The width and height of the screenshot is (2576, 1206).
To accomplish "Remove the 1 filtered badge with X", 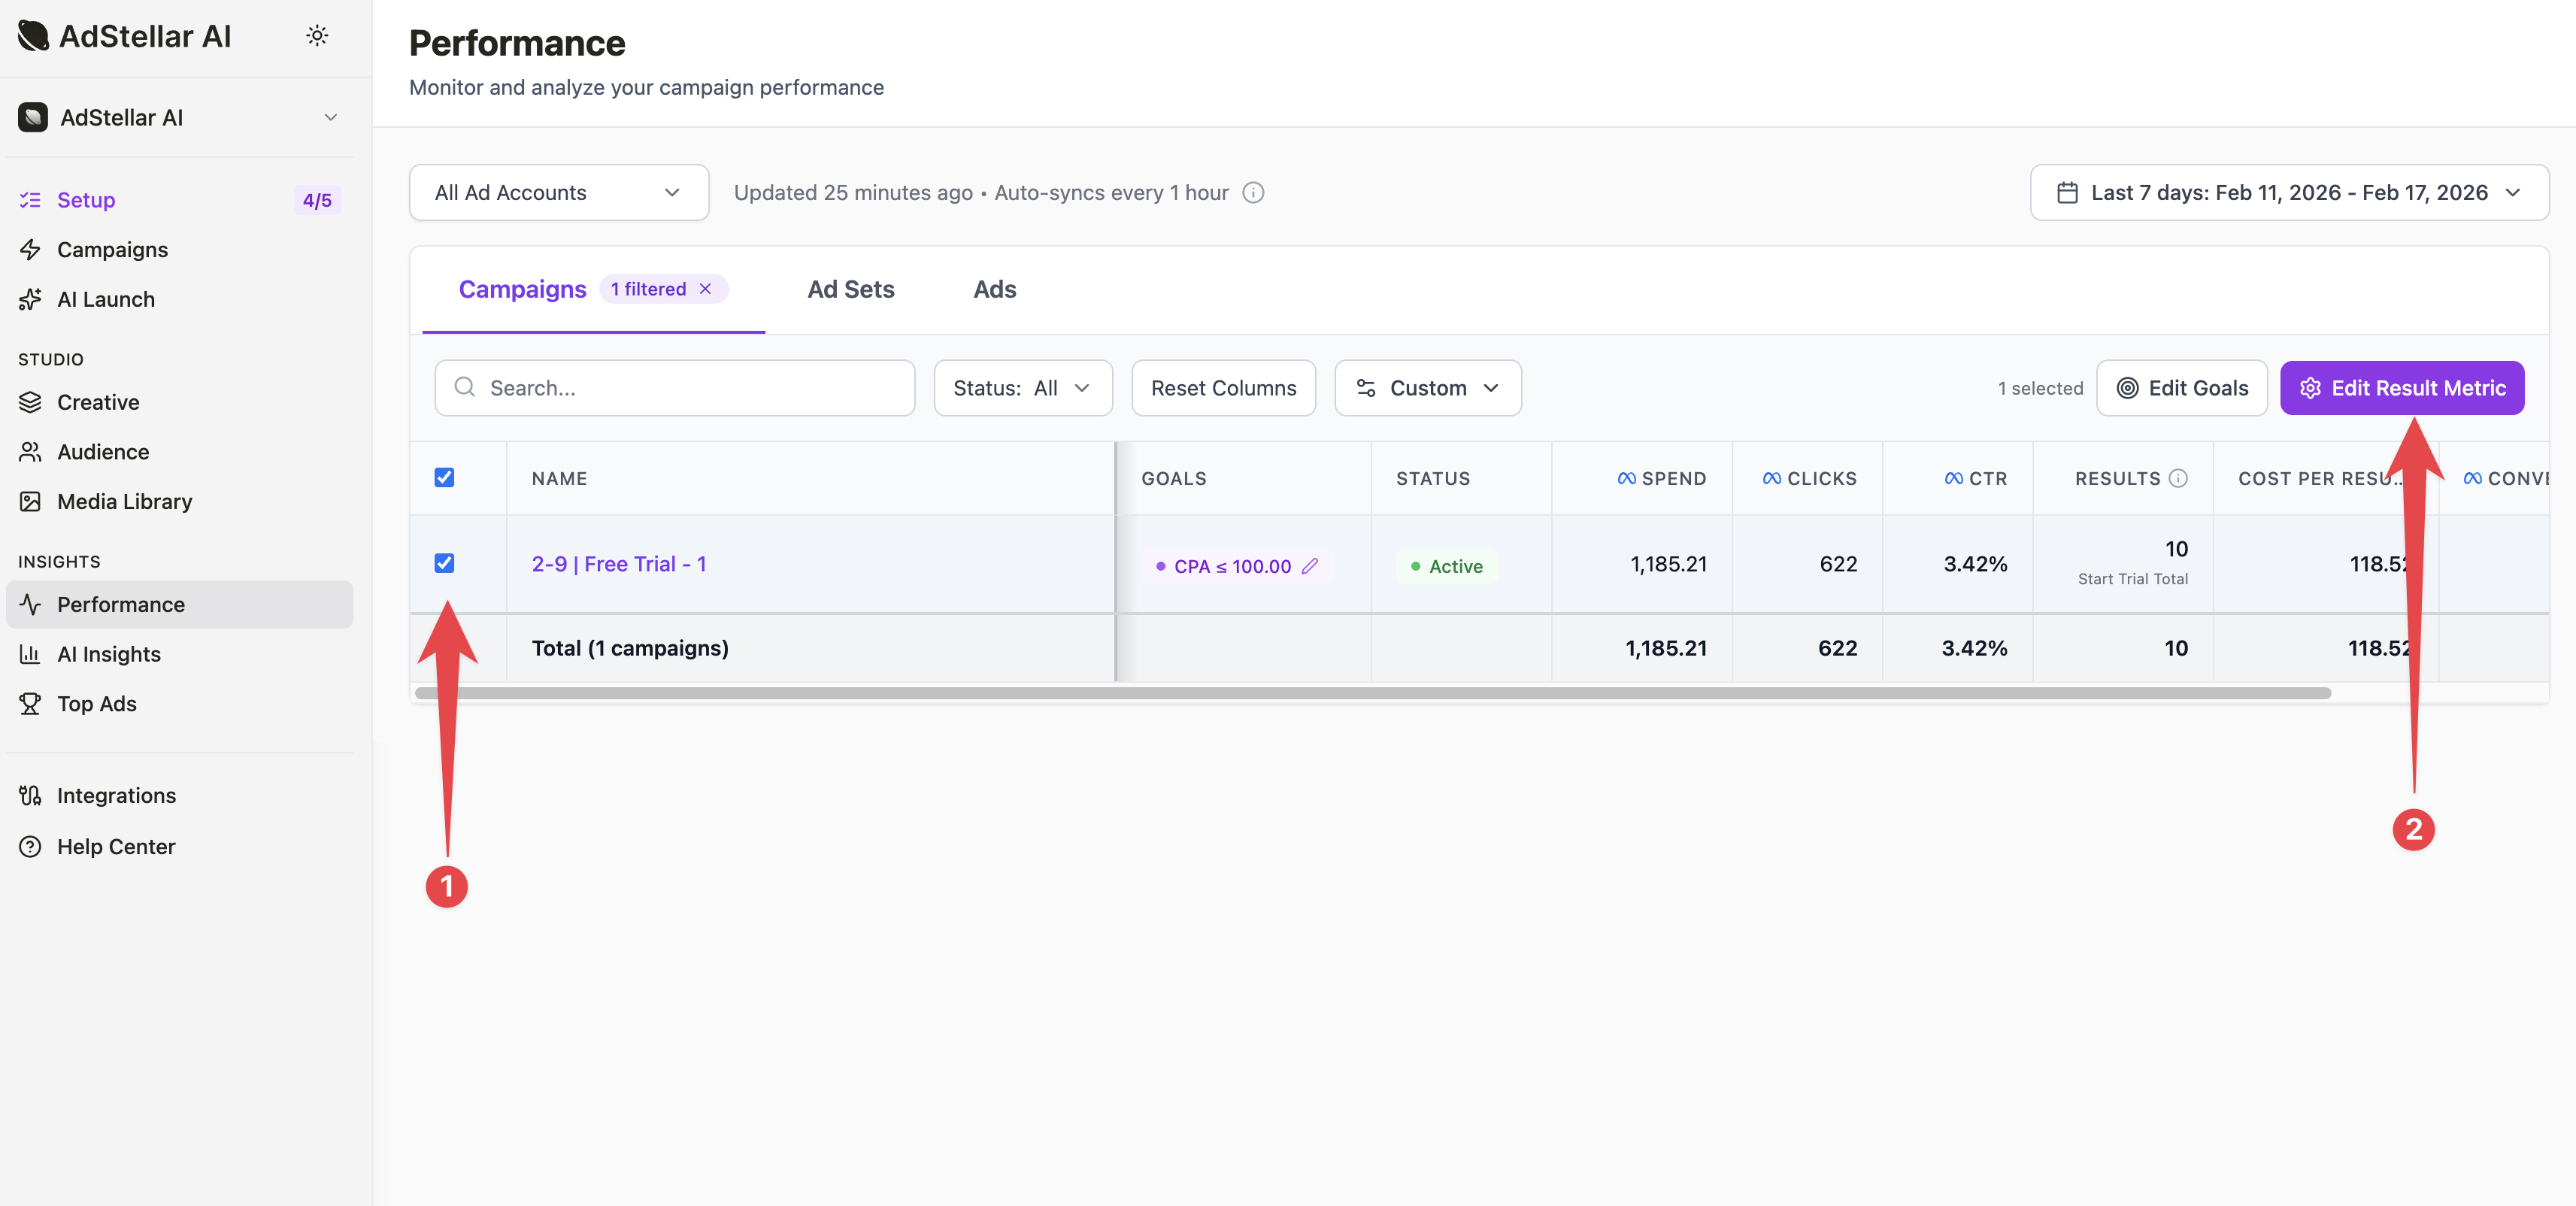I will 705,289.
